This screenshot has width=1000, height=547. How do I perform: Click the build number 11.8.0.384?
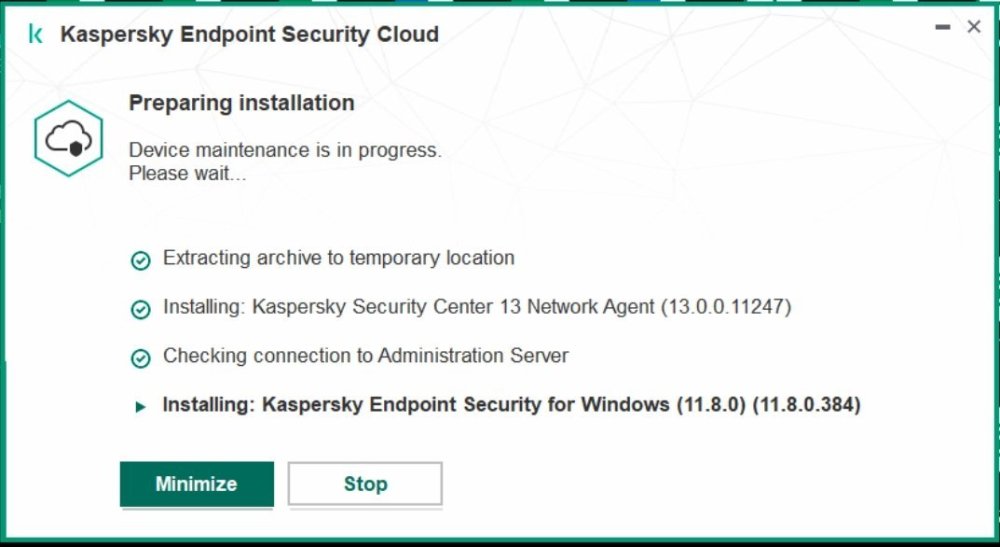806,405
